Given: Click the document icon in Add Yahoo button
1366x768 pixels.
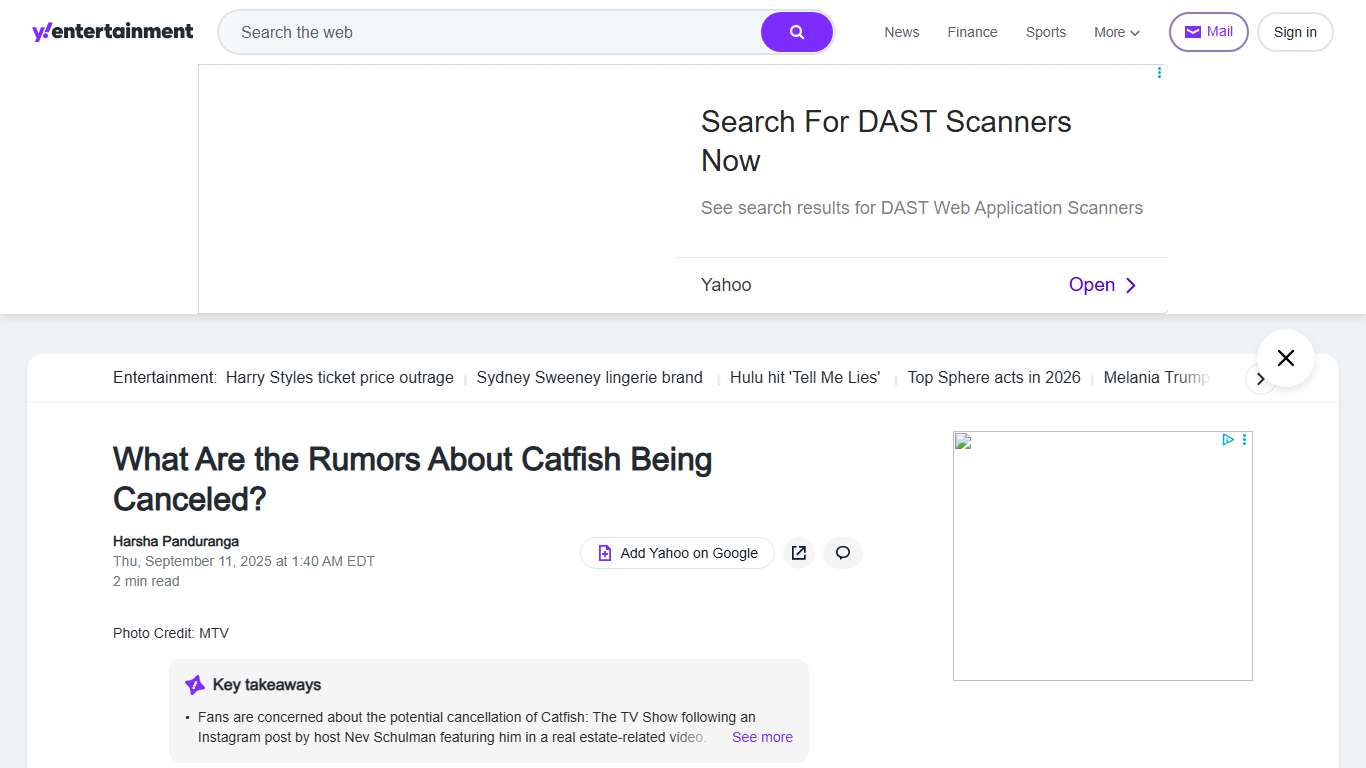Looking at the screenshot, I should (x=603, y=552).
